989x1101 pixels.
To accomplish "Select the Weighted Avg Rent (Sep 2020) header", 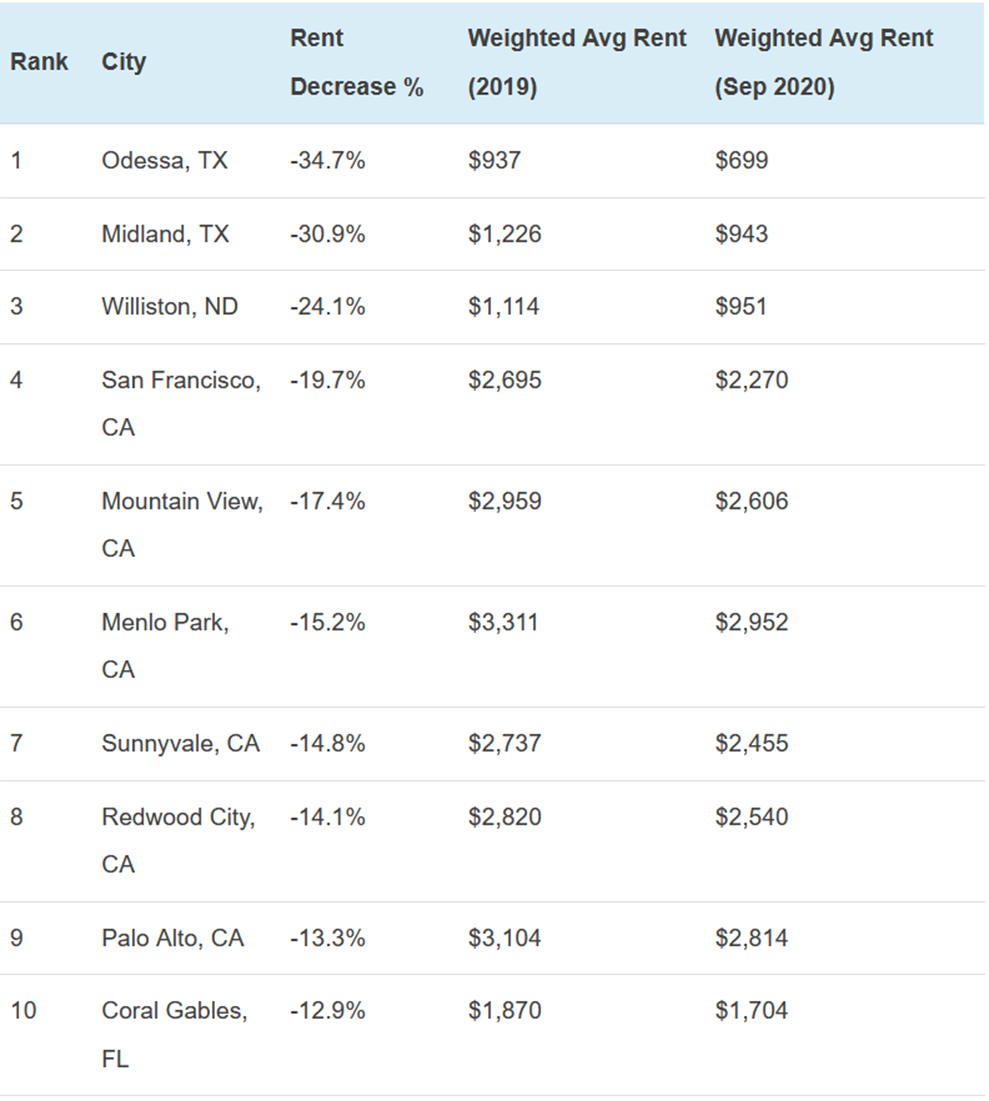I will (823, 63).
